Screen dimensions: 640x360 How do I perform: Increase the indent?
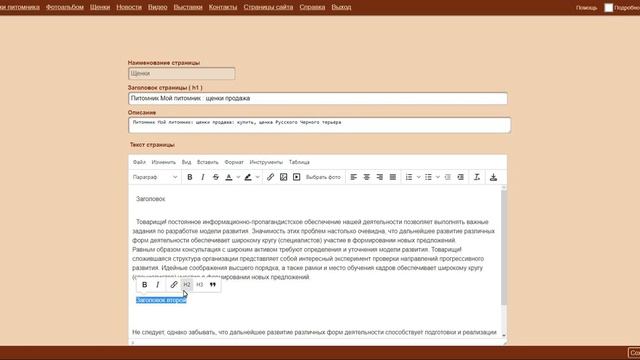[x=460, y=177]
